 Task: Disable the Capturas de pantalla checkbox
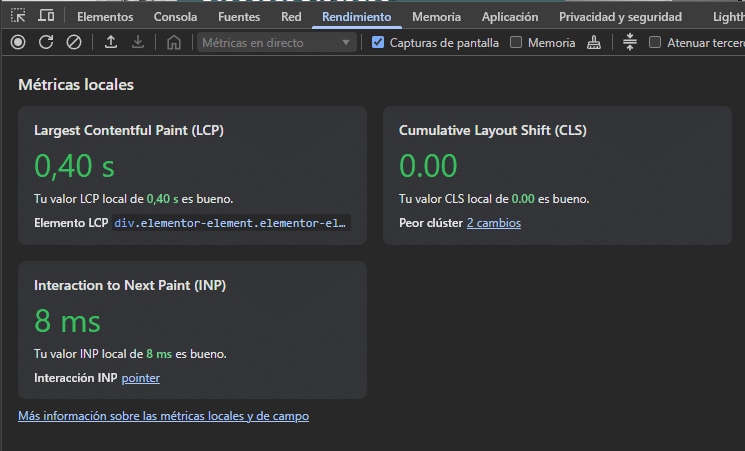pos(377,42)
